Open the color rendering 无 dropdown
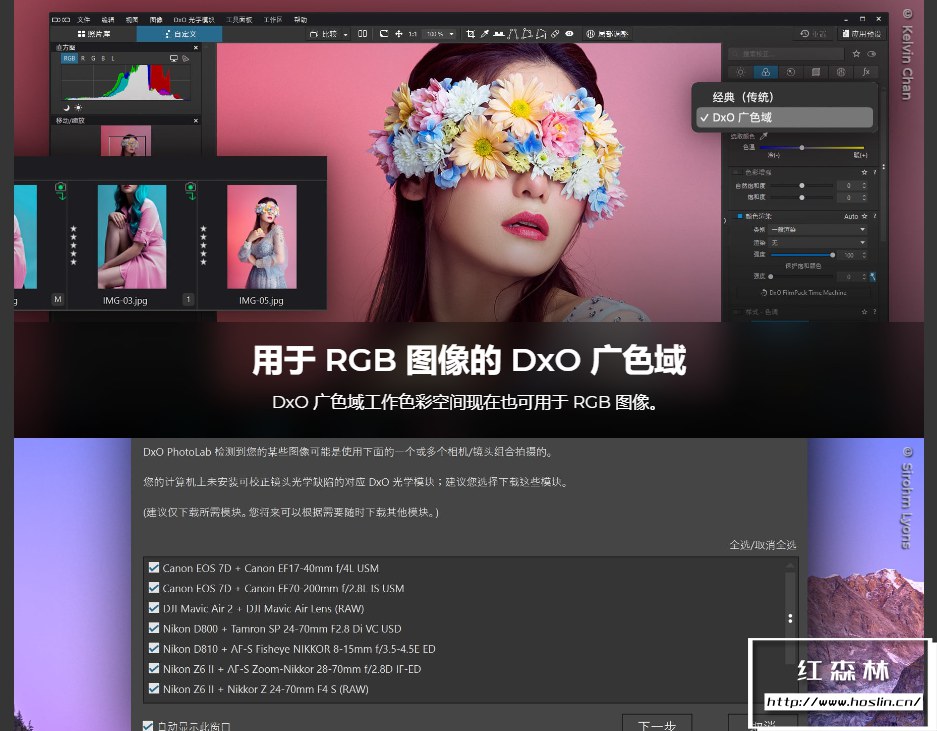 click(x=817, y=243)
